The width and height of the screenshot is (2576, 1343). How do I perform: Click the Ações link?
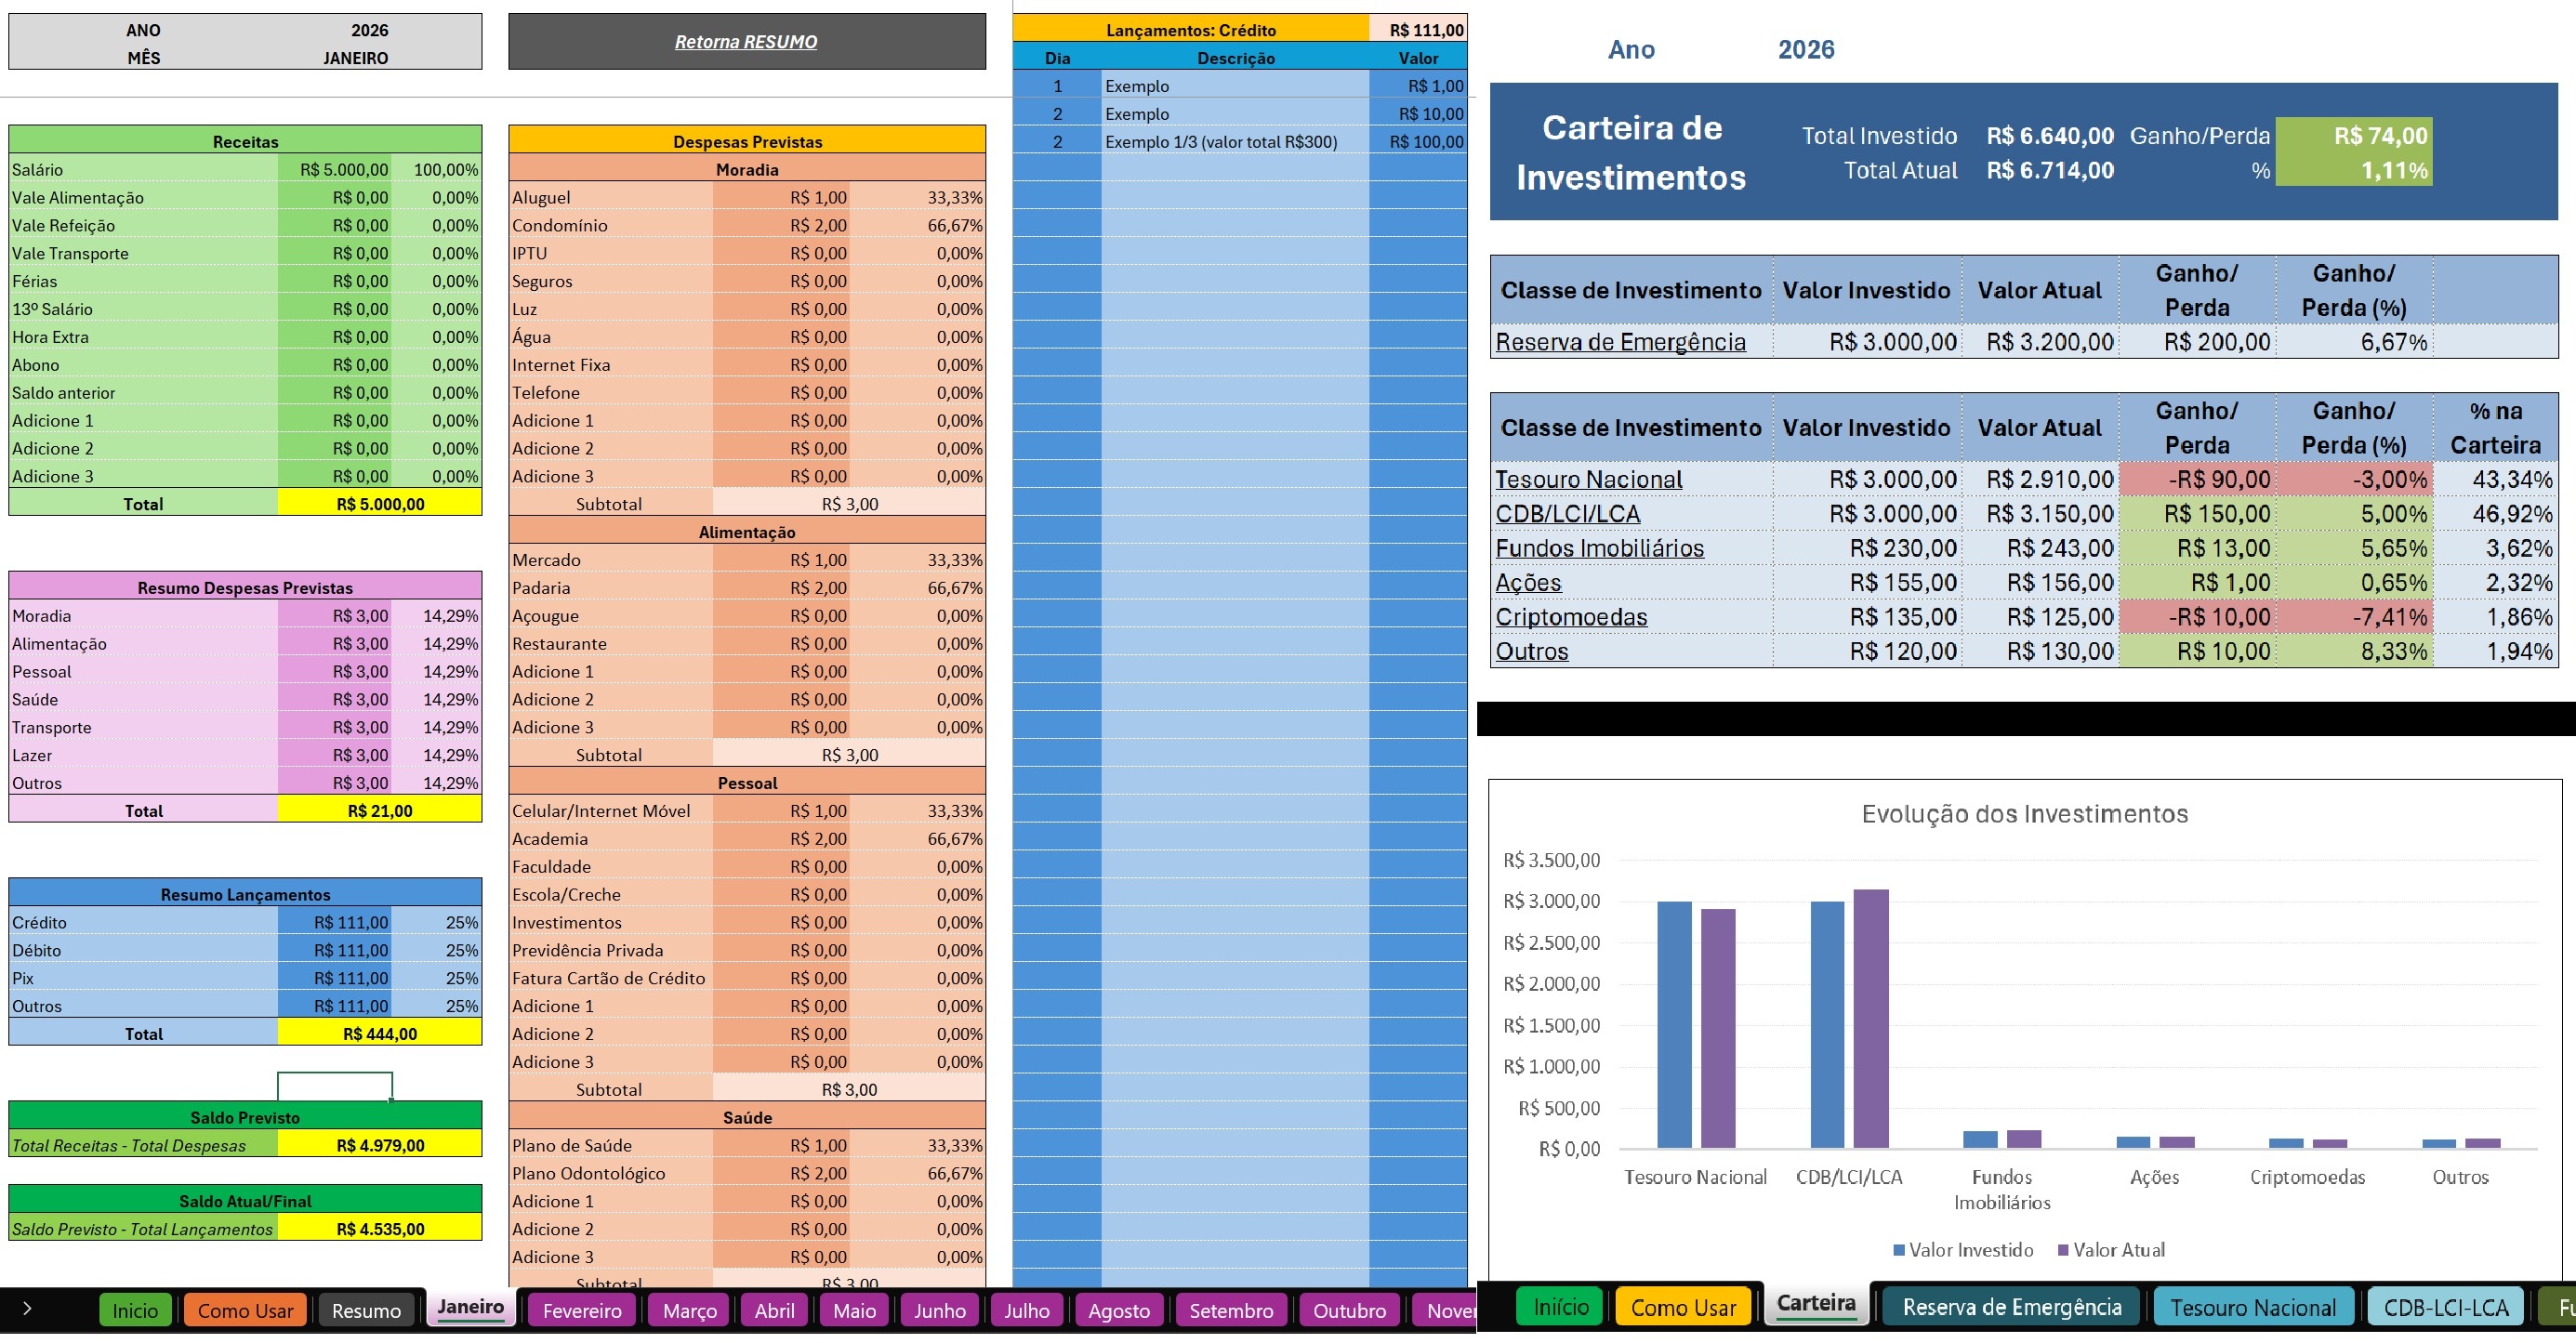point(1528,582)
